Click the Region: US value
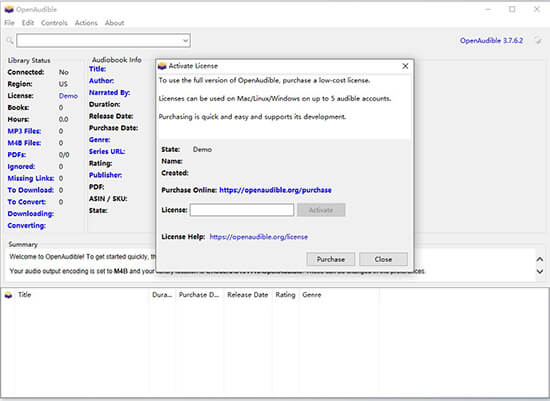 (x=63, y=84)
